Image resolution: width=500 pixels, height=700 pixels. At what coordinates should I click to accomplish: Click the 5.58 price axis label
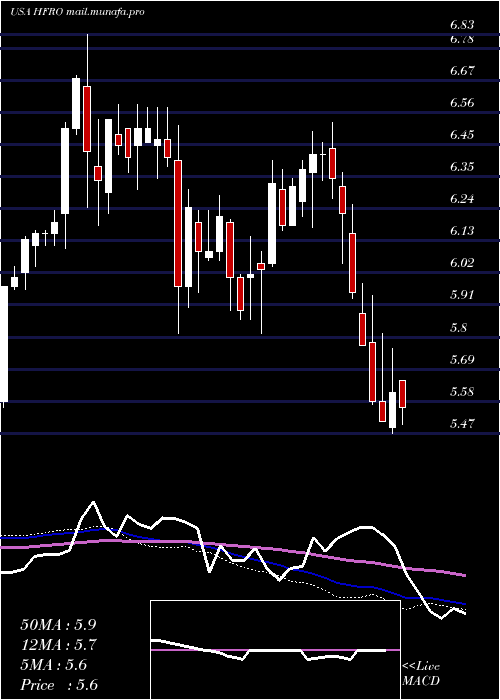pyautogui.click(x=462, y=392)
